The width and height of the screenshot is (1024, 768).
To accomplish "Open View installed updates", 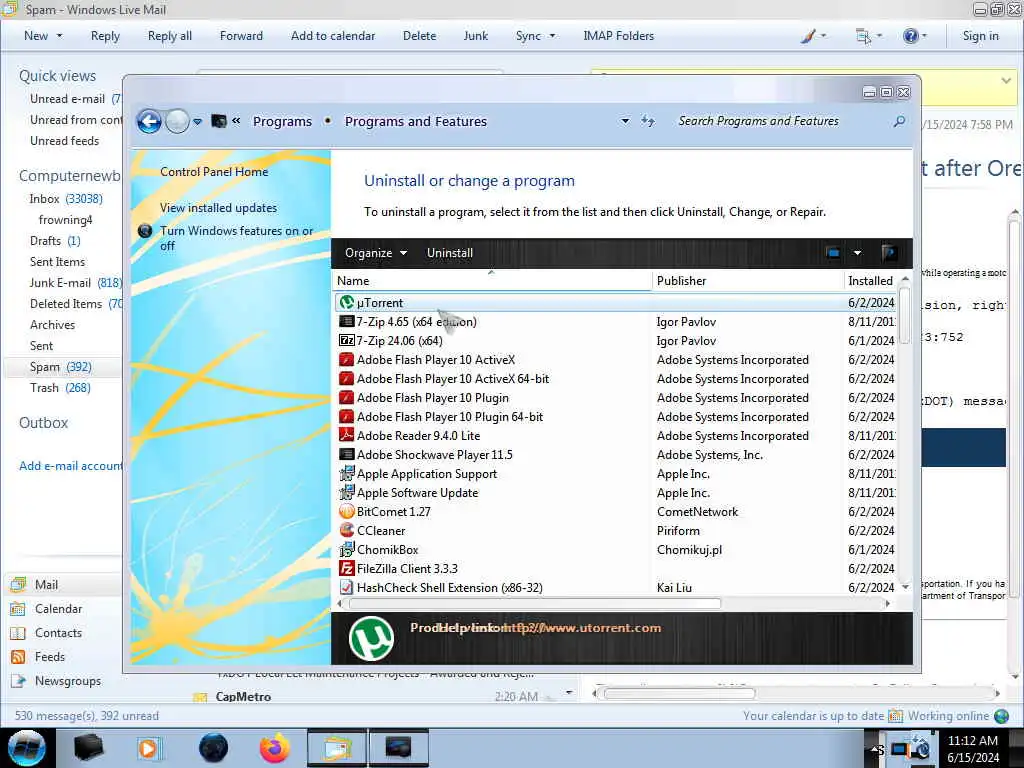I will pos(218,208).
